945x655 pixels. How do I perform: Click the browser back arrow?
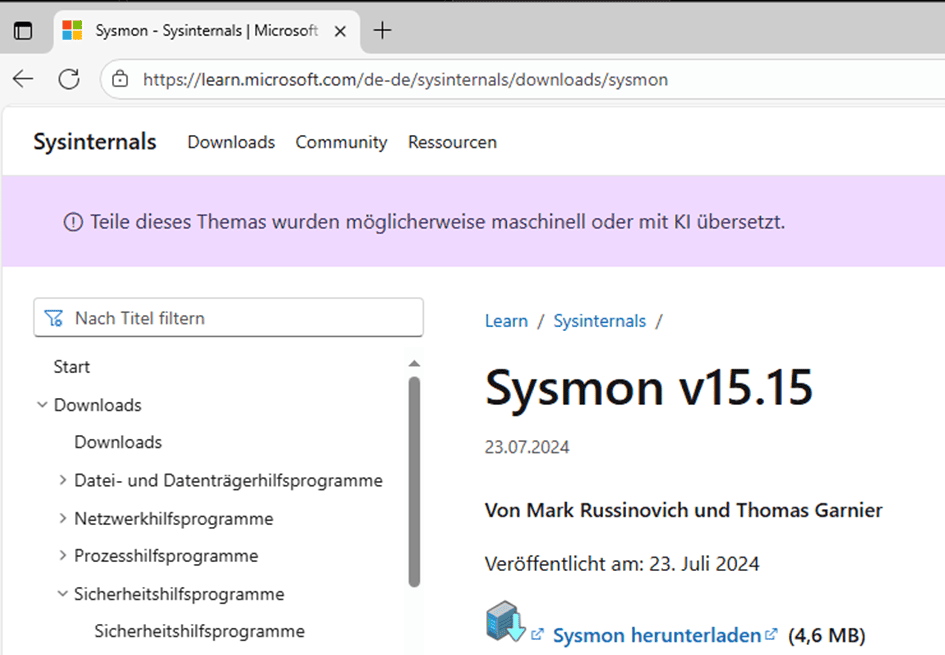[23, 79]
